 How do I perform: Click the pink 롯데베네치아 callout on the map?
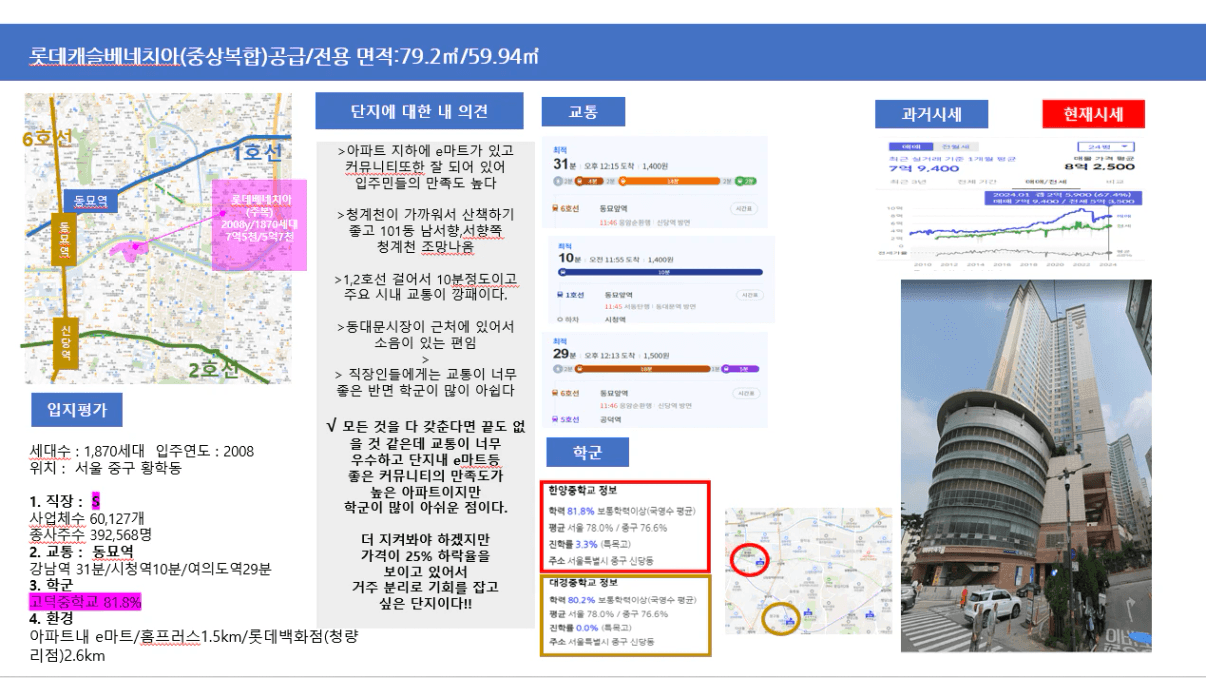(259, 225)
